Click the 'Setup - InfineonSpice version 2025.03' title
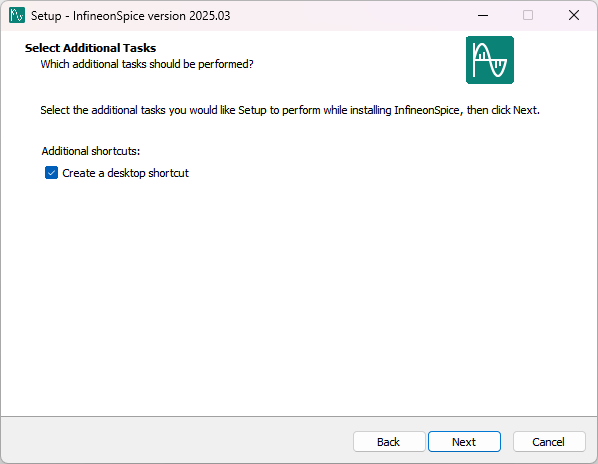598x464 pixels. [x=130, y=16]
